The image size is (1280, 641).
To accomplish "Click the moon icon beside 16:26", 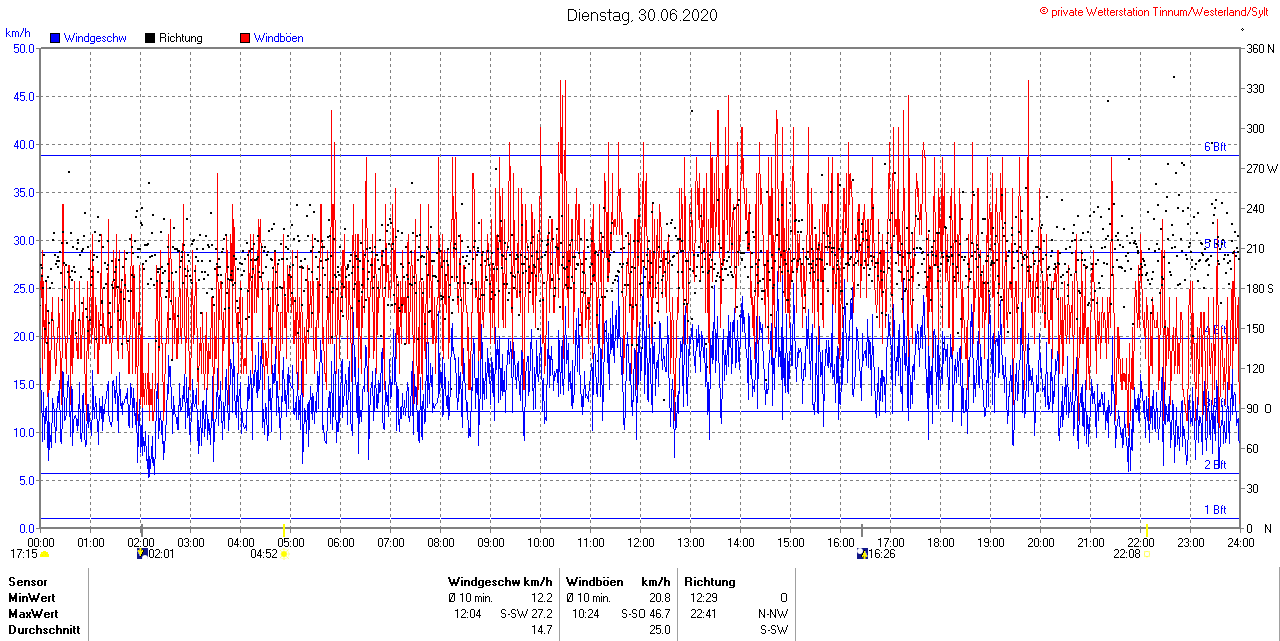I will [862, 553].
